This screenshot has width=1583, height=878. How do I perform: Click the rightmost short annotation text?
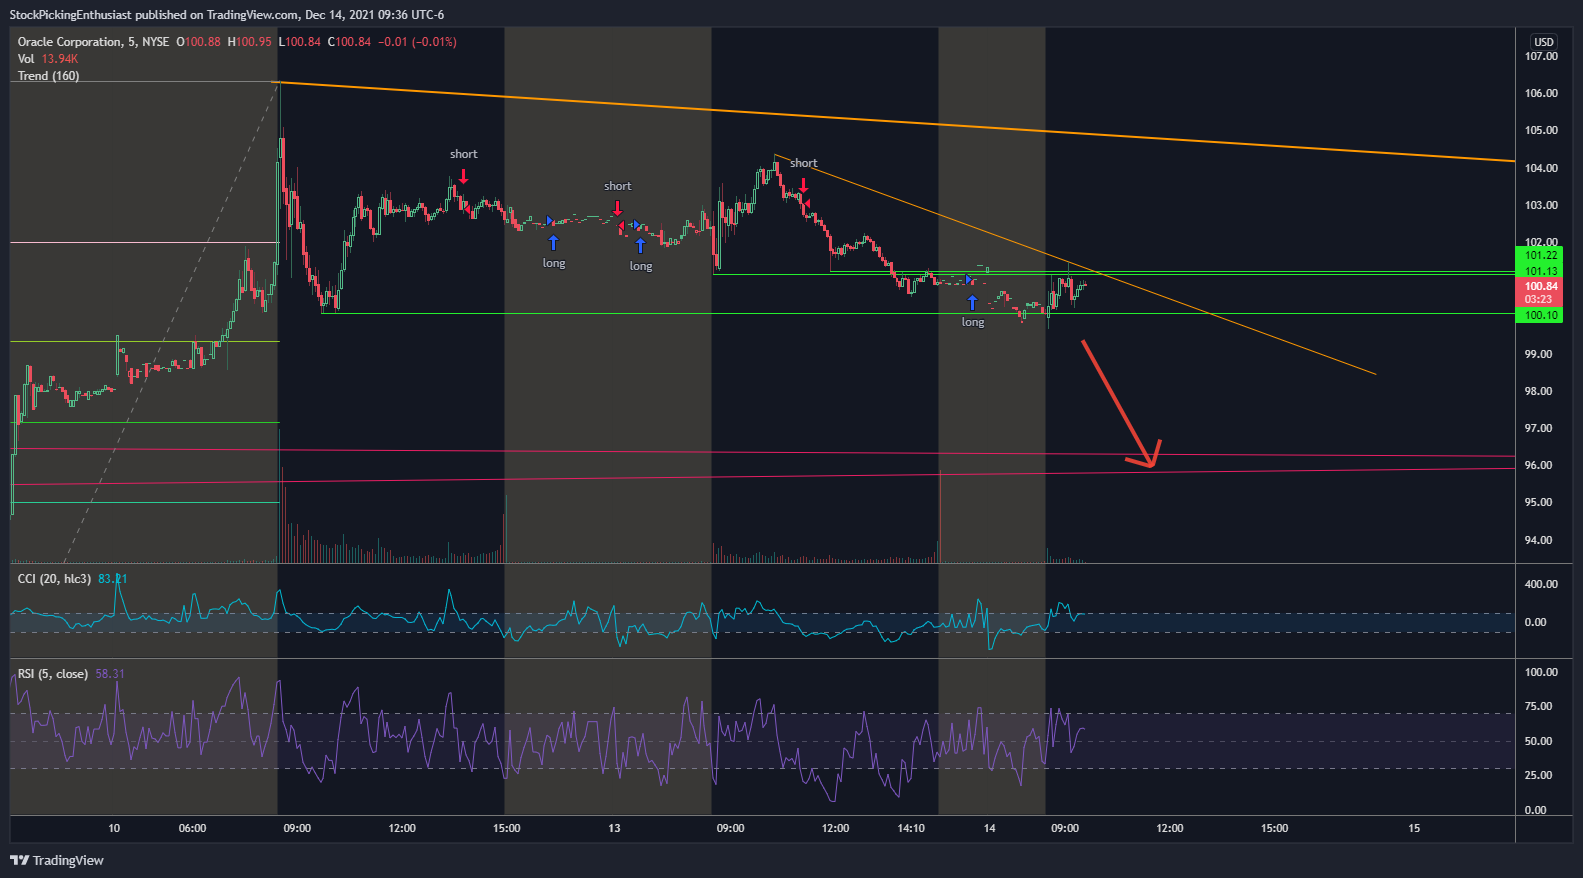[803, 163]
